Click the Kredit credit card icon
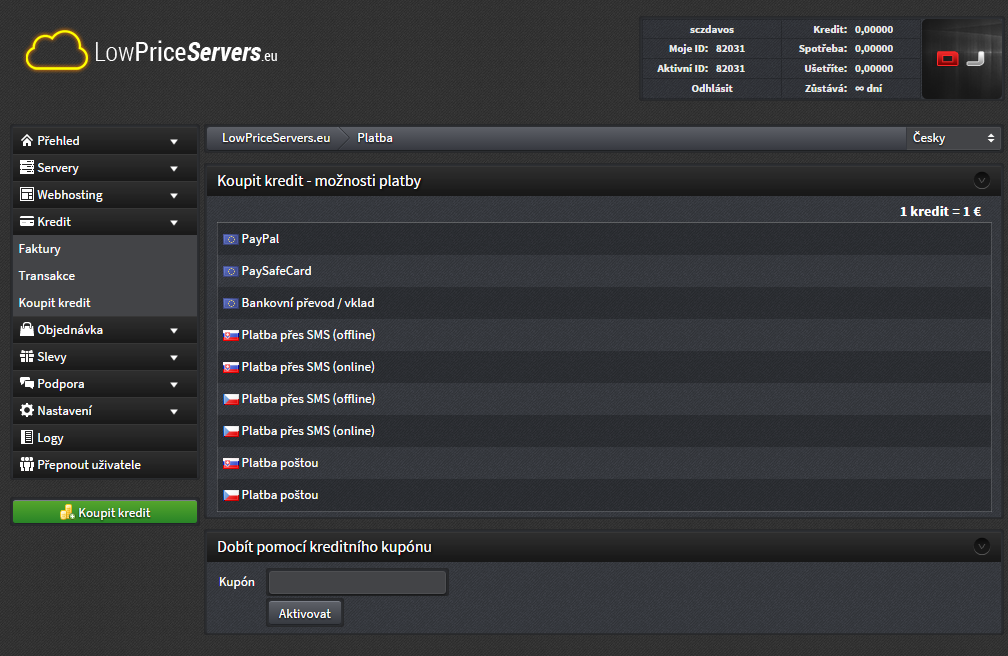The height and width of the screenshot is (656, 1008). (25, 221)
